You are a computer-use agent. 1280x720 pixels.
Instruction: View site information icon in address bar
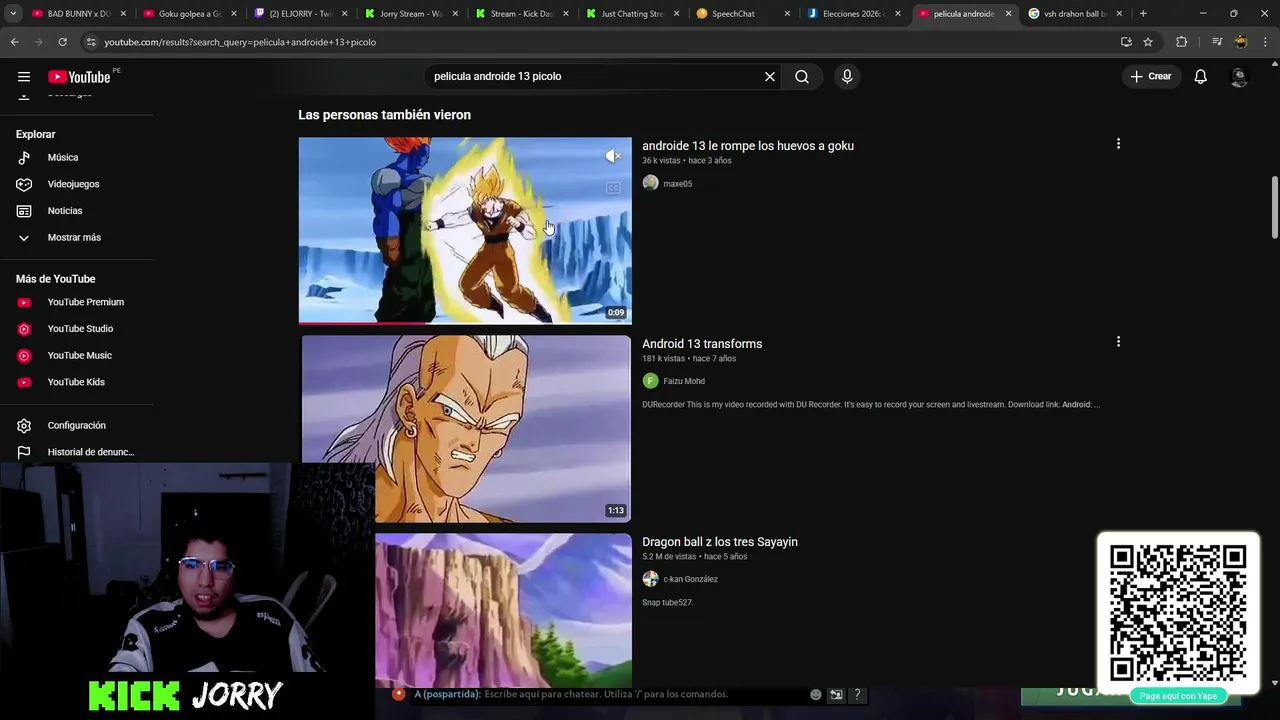pos(91,42)
